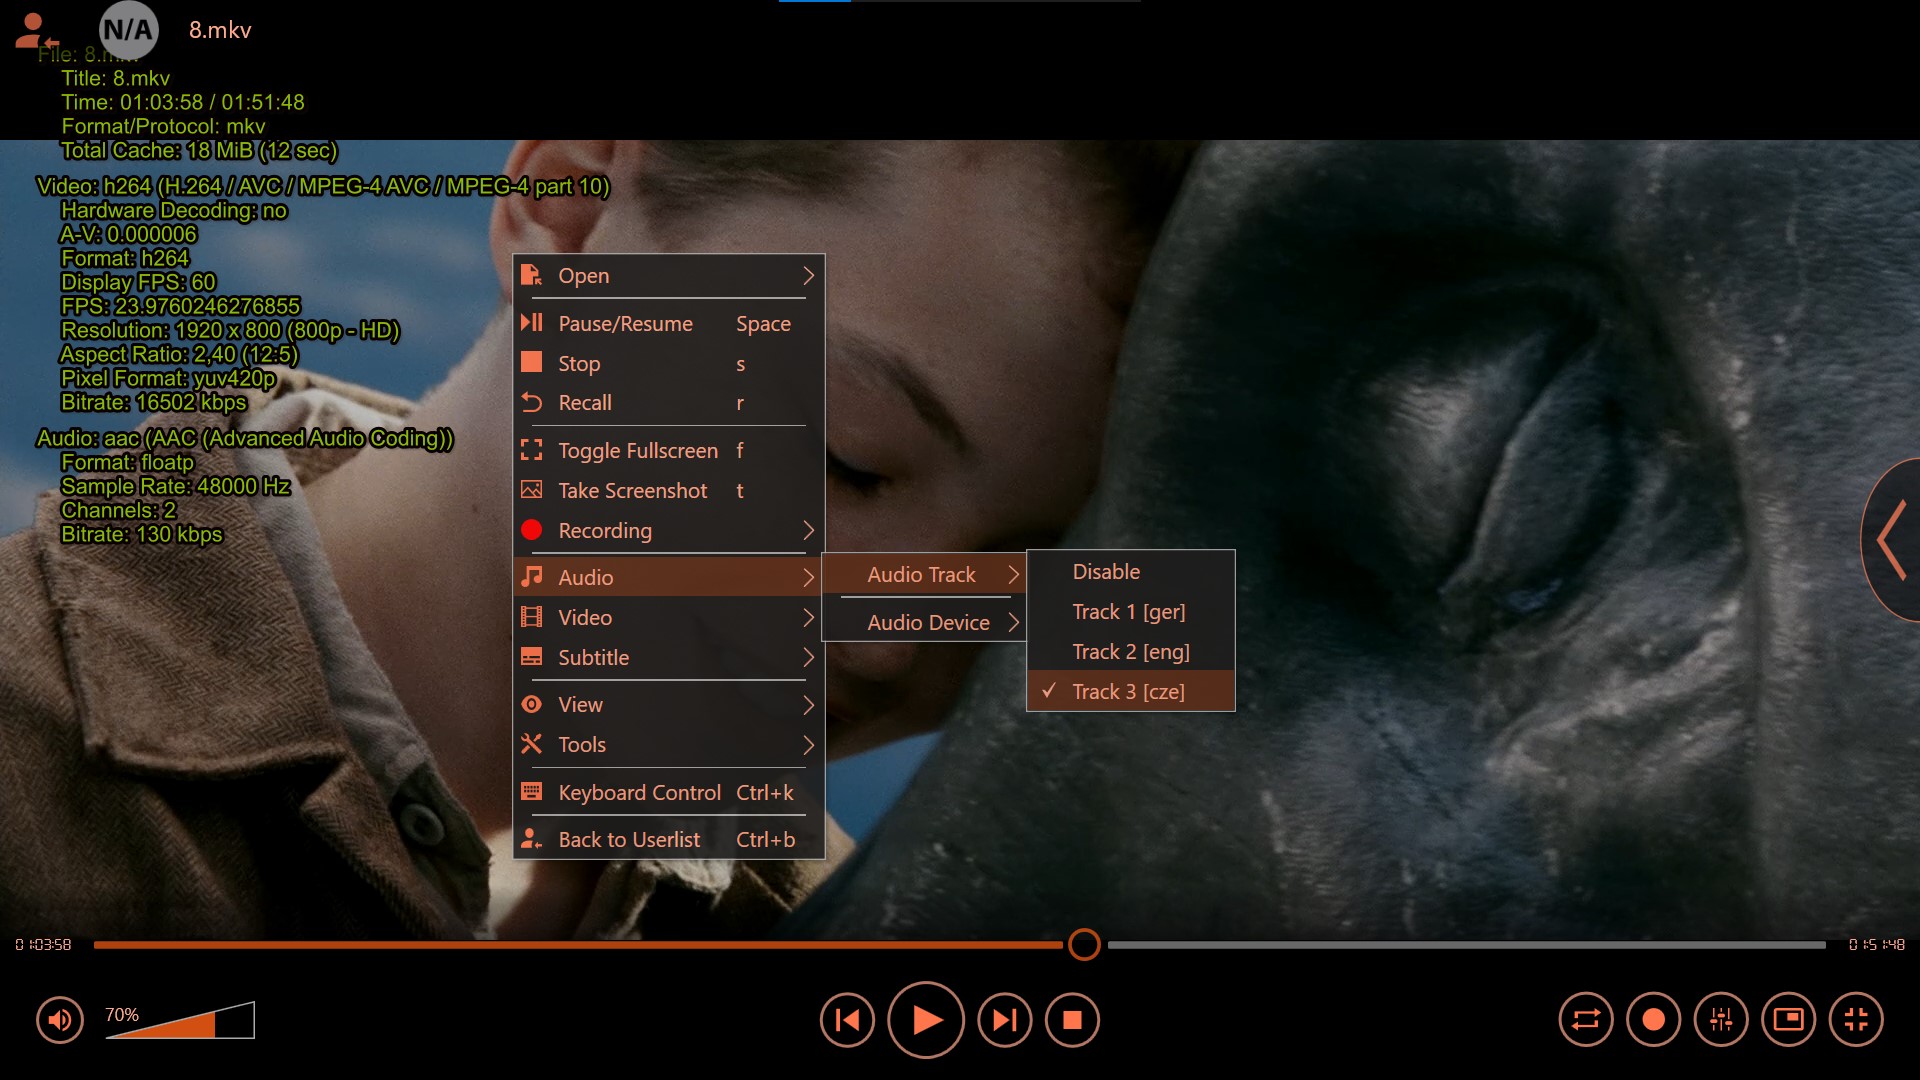Click the Play button
The height and width of the screenshot is (1080, 1920).
coord(926,1020)
